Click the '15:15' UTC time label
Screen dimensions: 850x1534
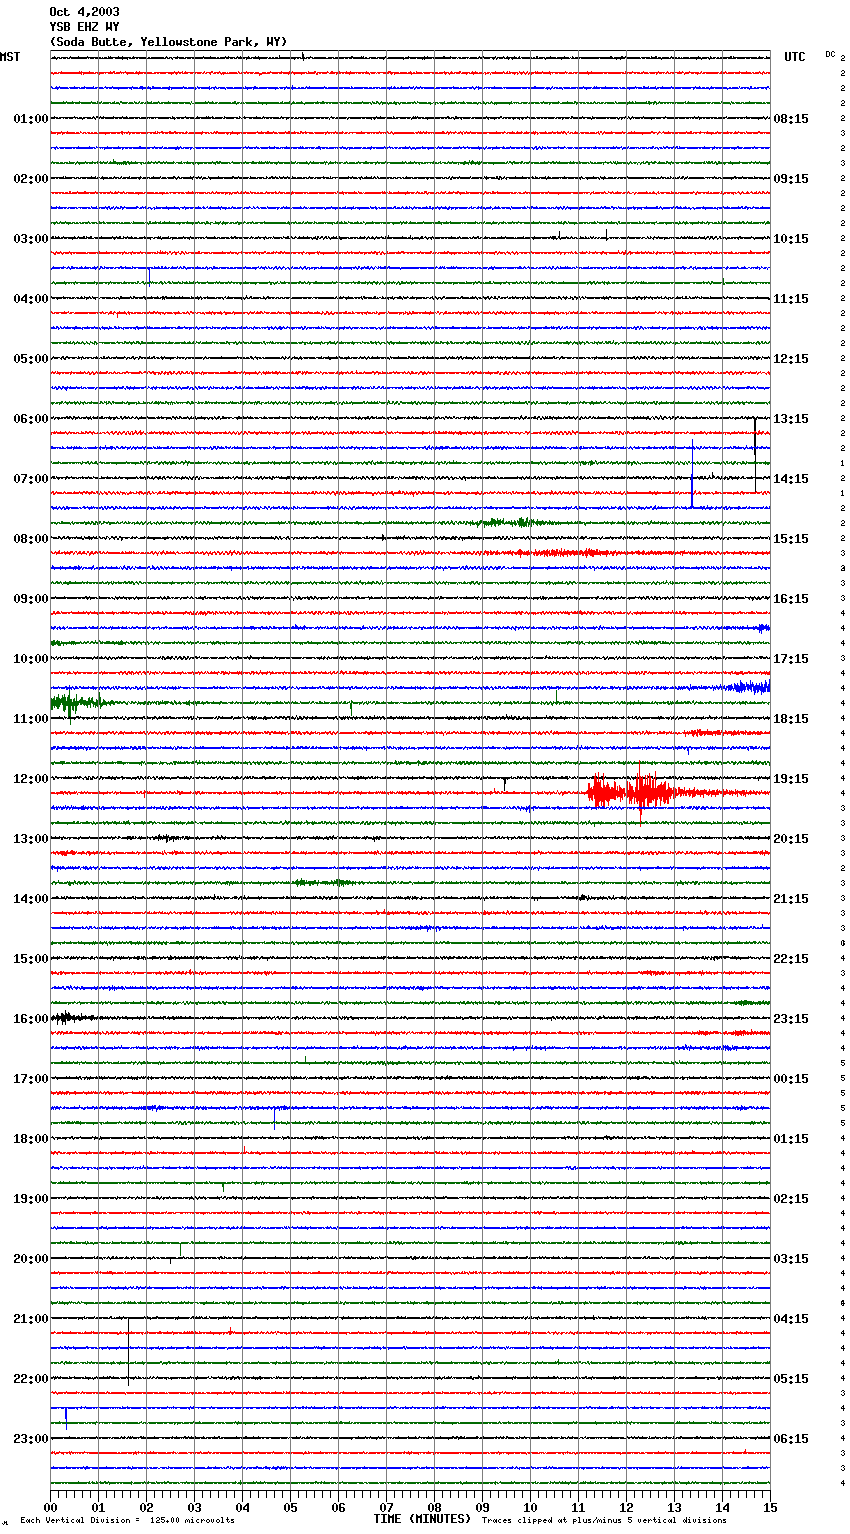pos(791,539)
